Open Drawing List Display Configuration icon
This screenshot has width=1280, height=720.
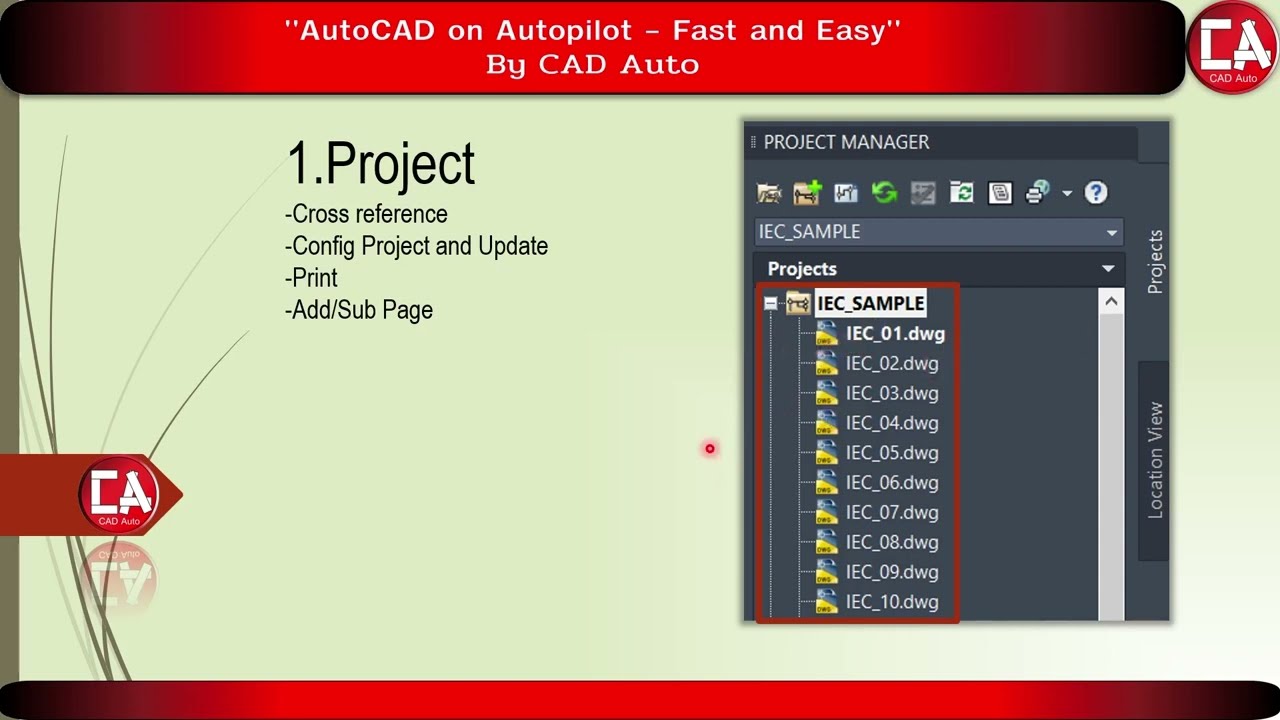pos(1000,192)
